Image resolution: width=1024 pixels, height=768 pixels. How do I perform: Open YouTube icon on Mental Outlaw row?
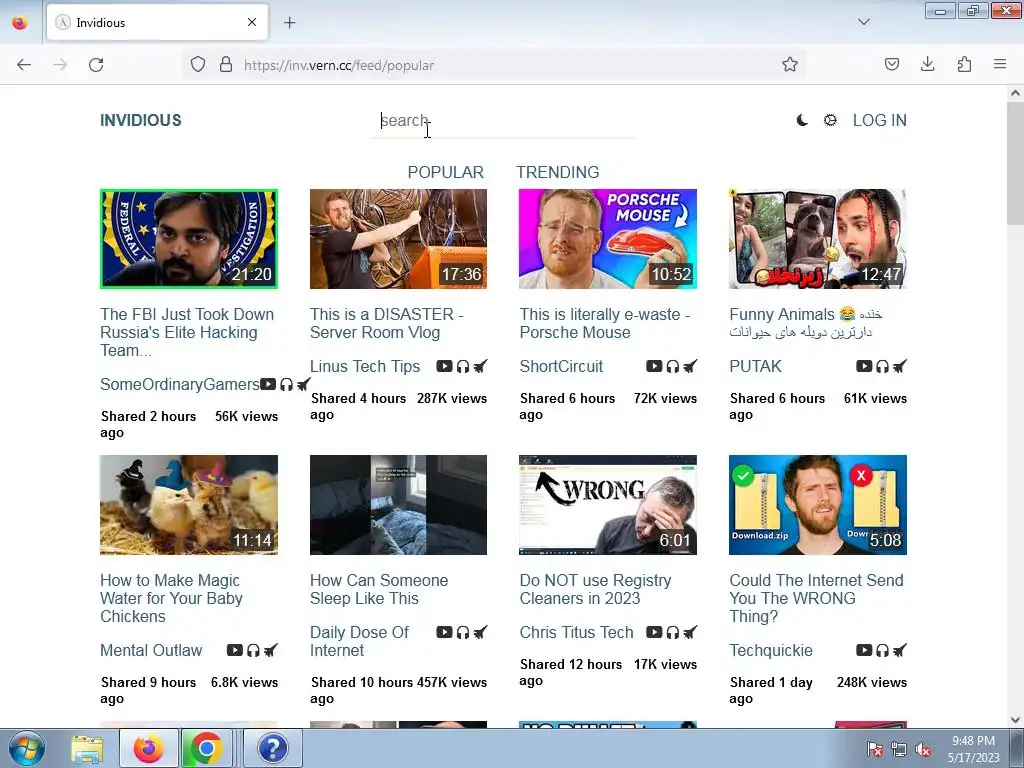click(234, 650)
